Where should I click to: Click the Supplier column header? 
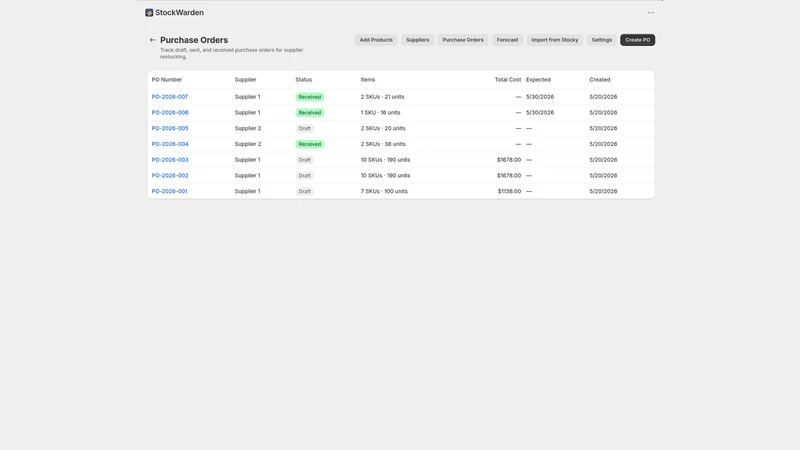tap(245, 80)
